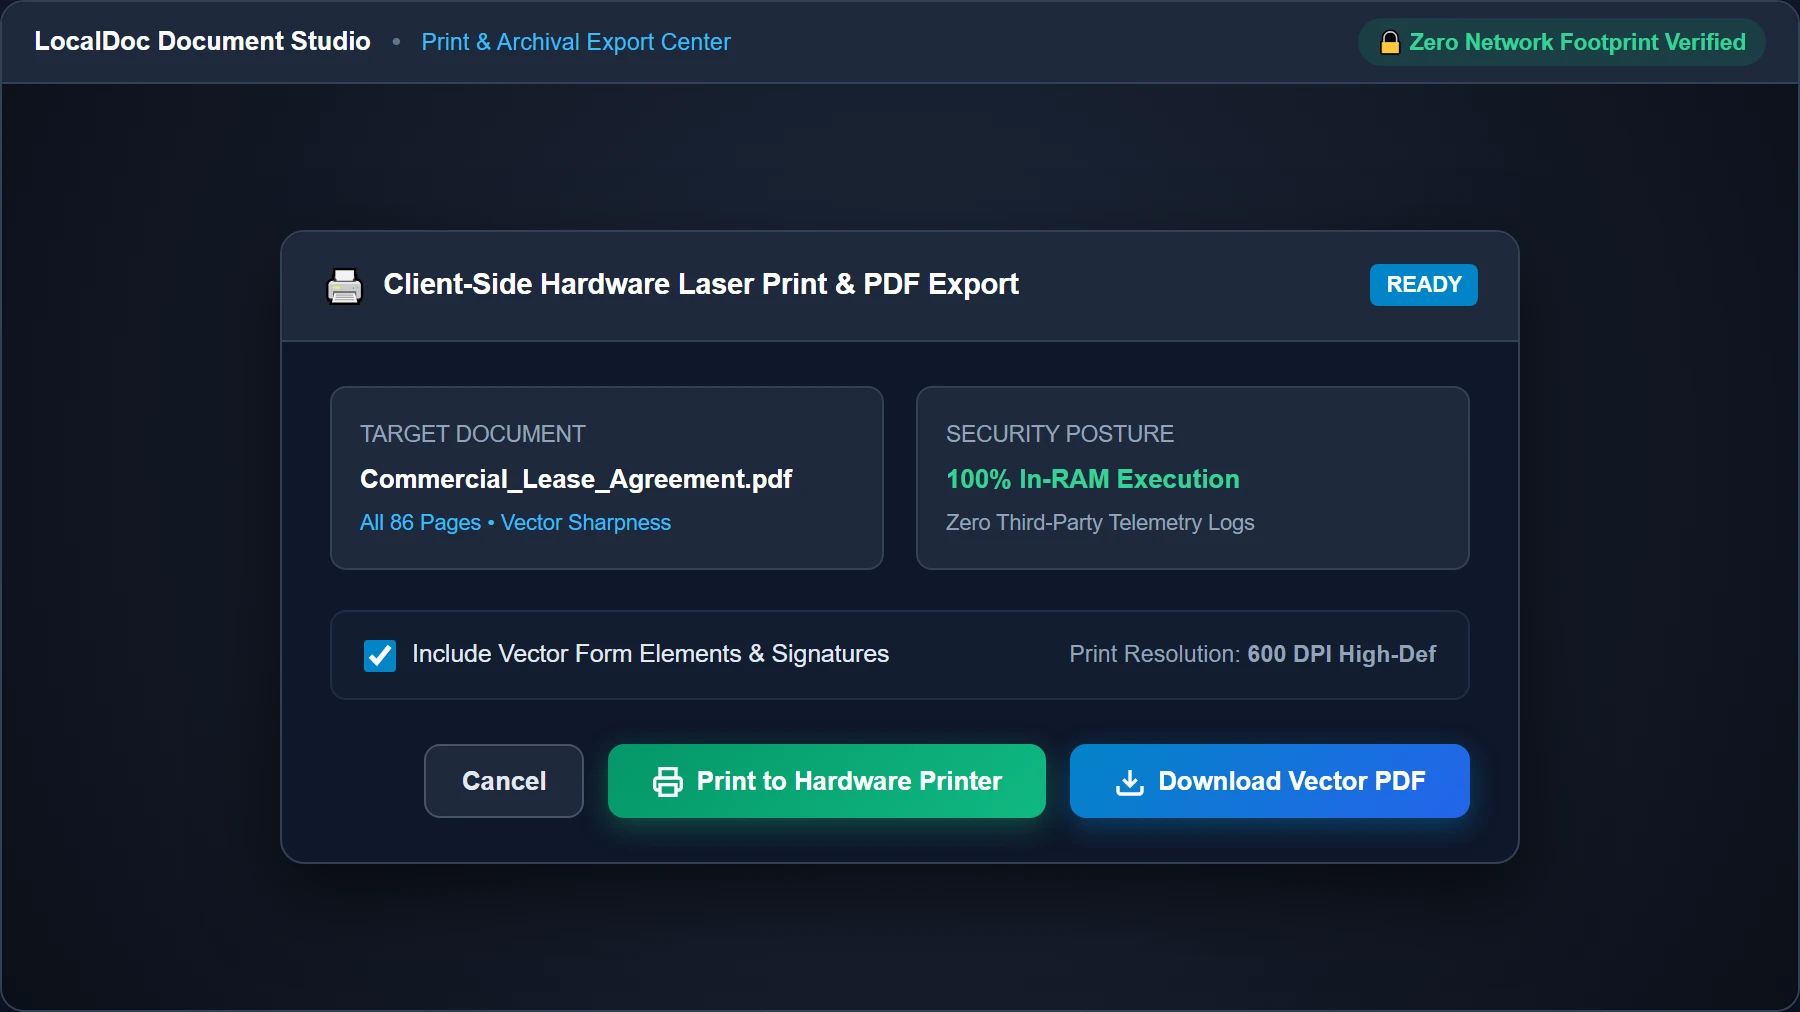Image resolution: width=1800 pixels, height=1012 pixels.
Task: Click Zero Network Footprint Verified text
Action: click(1577, 42)
